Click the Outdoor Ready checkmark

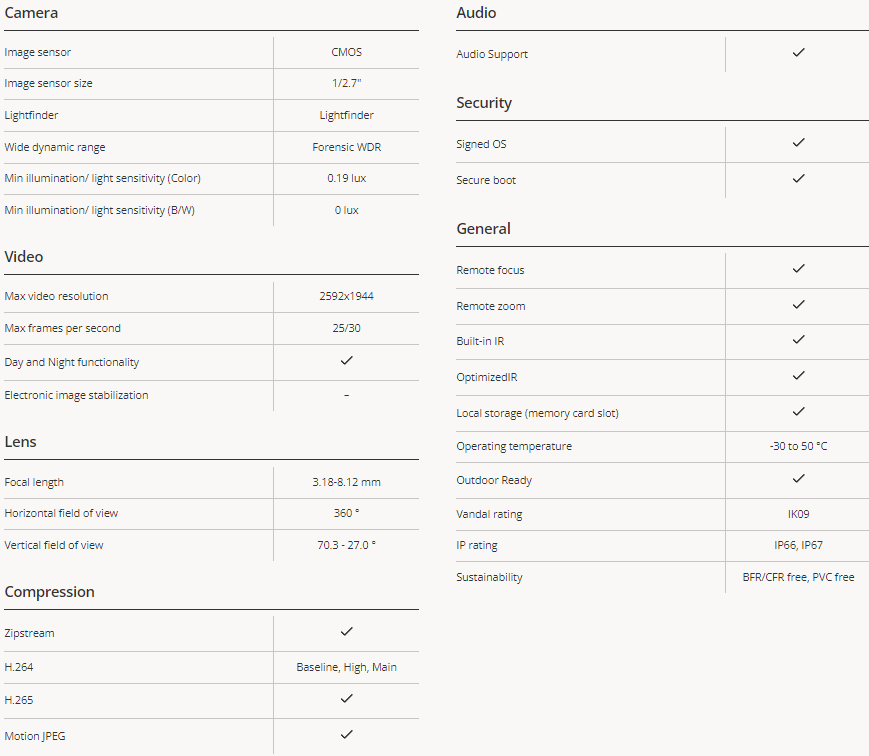pyautogui.click(x=798, y=478)
